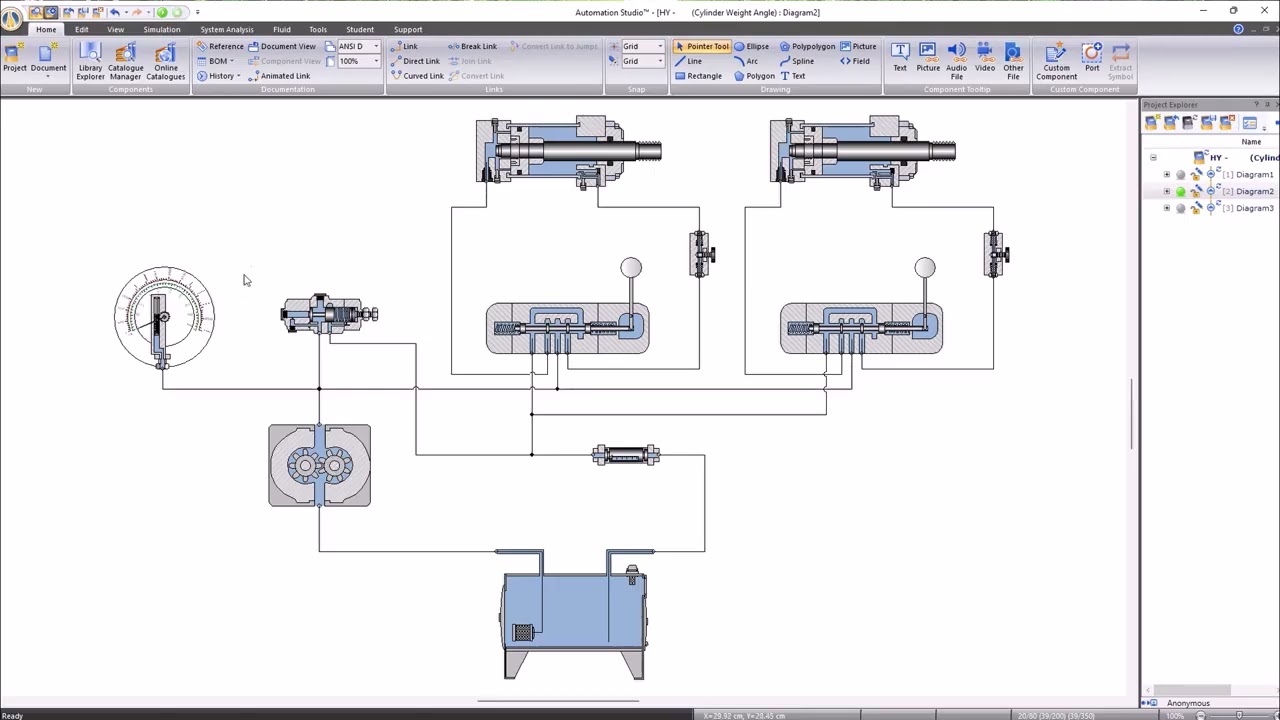
Task: Create a new Document
Action: coord(48,58)
